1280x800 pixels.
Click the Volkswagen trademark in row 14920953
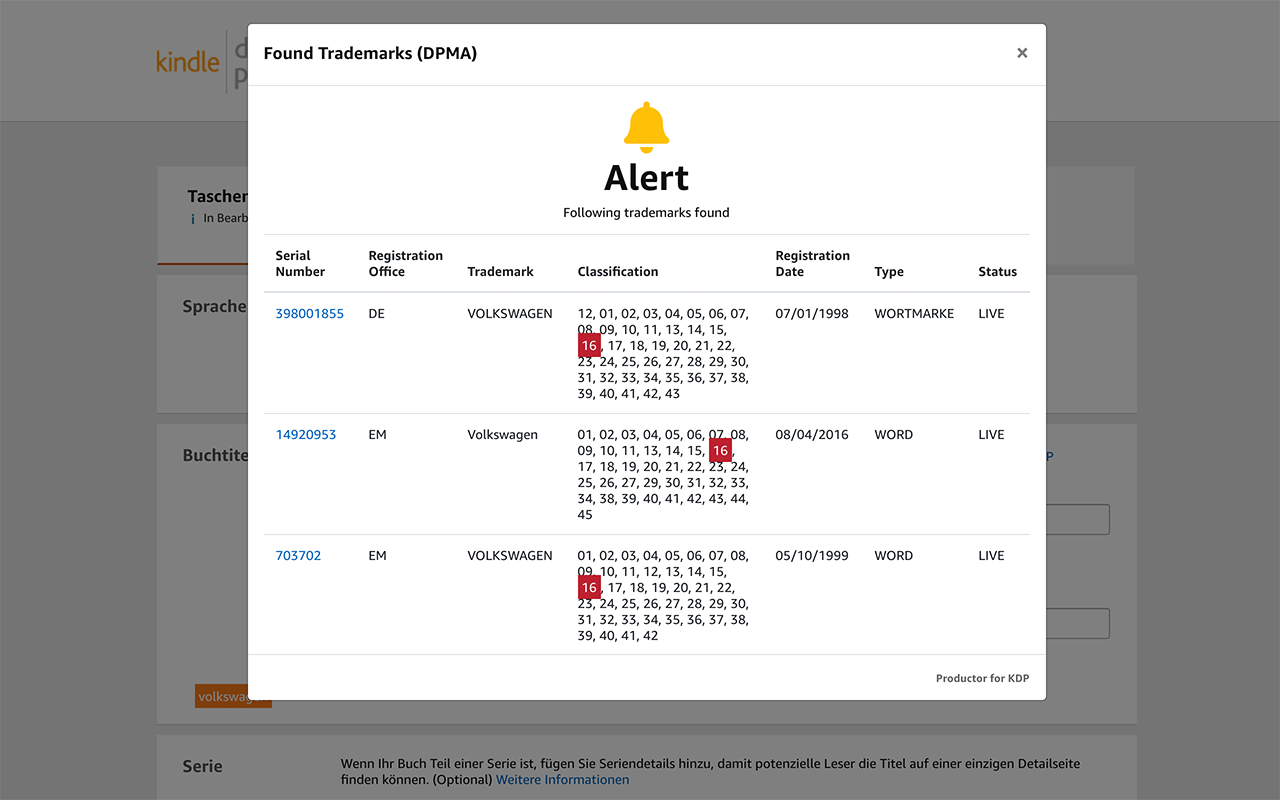502,435
